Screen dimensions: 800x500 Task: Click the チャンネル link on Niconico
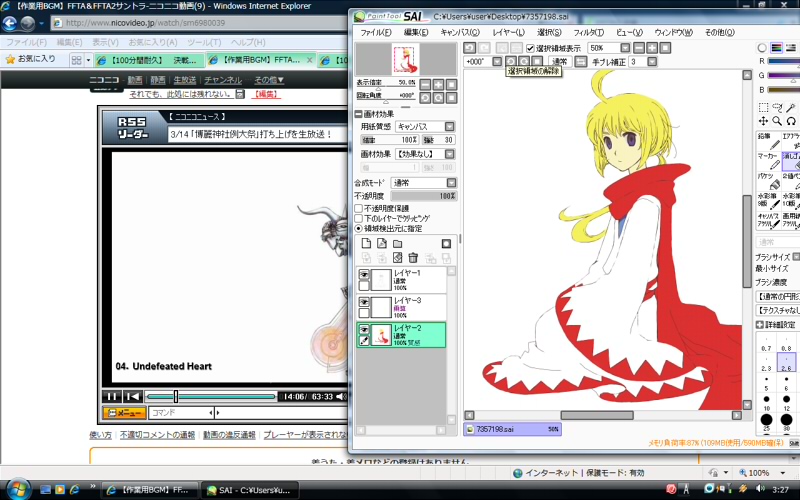pyautogui.click(x=223, y=80)
